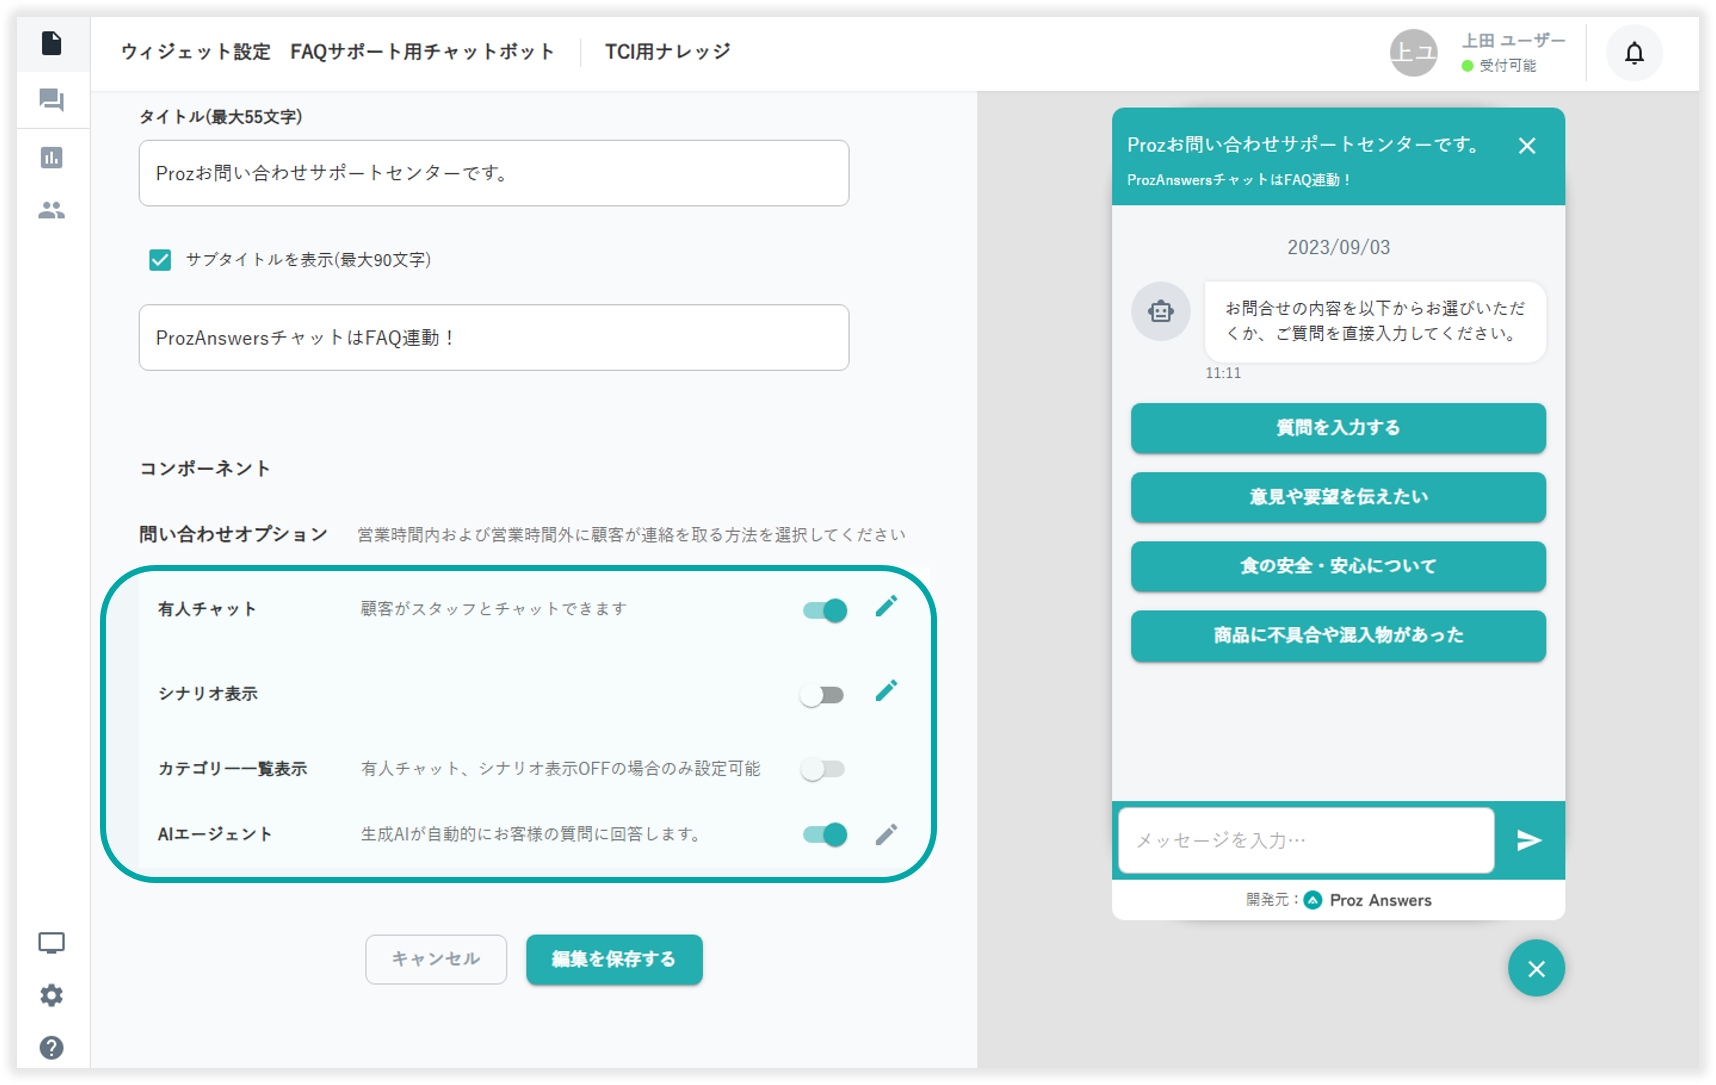Open the help question mark icon
The height and width of the screenshot is (1085, 1716).
(x=51, y=1047)
